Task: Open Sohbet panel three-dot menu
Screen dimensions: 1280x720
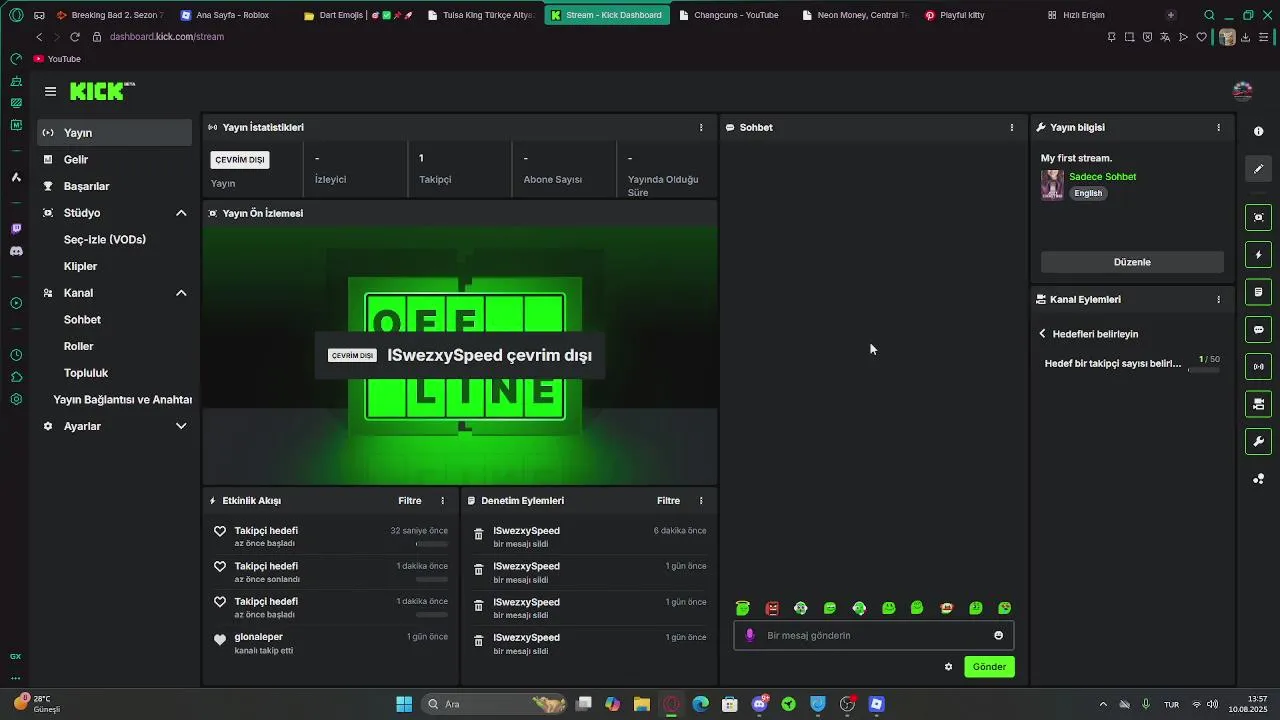Action: (x=1011, y=127)
